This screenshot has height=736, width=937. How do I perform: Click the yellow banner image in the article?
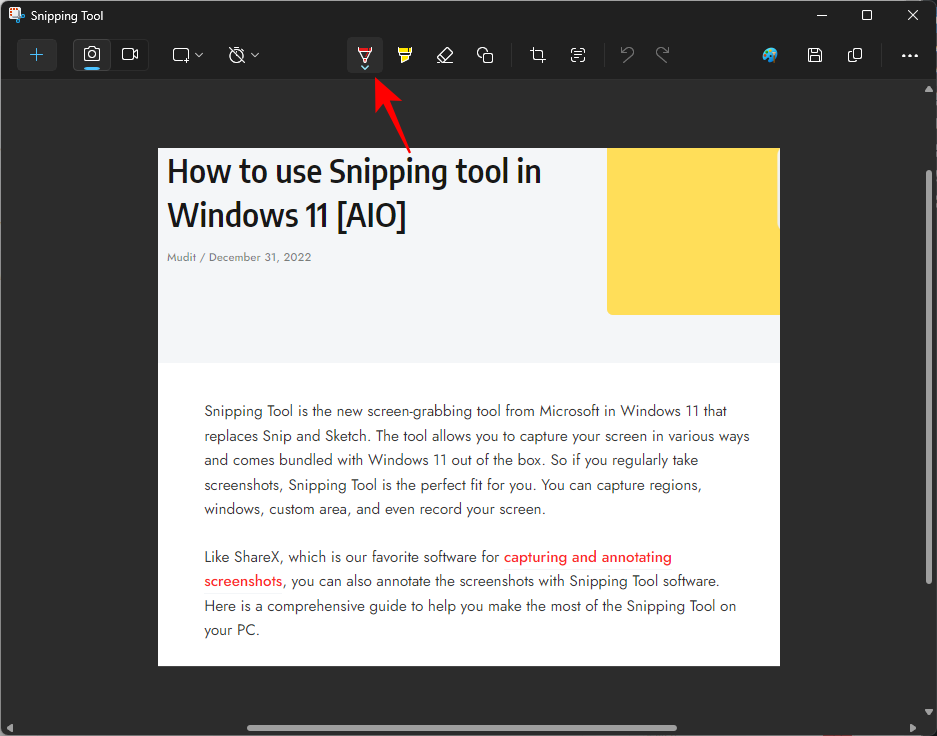693,231
